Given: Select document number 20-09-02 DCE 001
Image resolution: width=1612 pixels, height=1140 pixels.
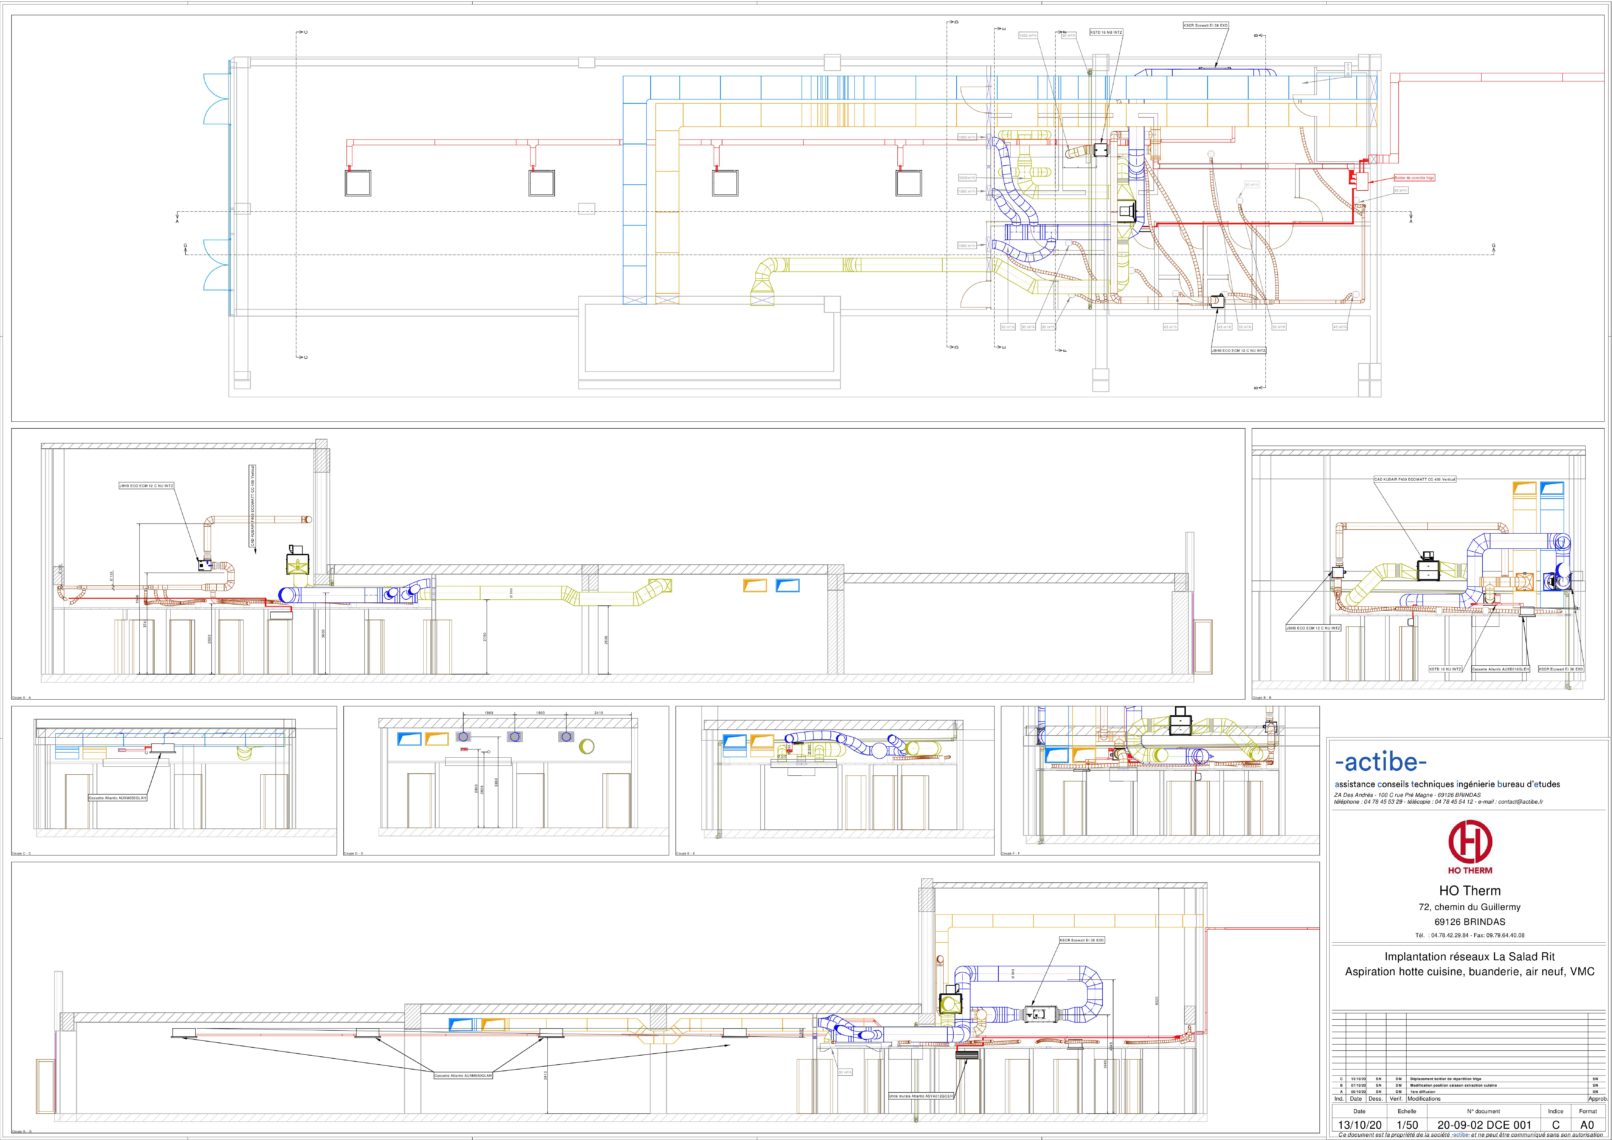Looking at the screenshot, I should click(x=1484, y=1125).
